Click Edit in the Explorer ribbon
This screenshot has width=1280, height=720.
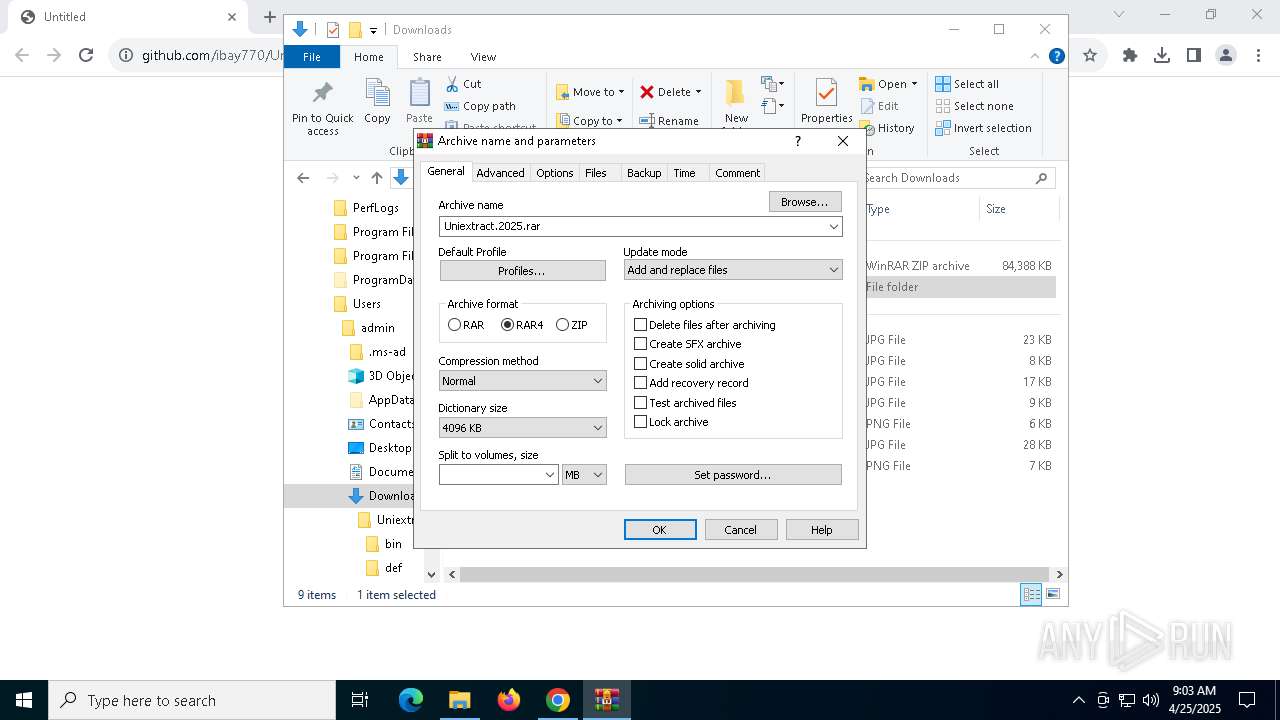[x=879, y=106]
